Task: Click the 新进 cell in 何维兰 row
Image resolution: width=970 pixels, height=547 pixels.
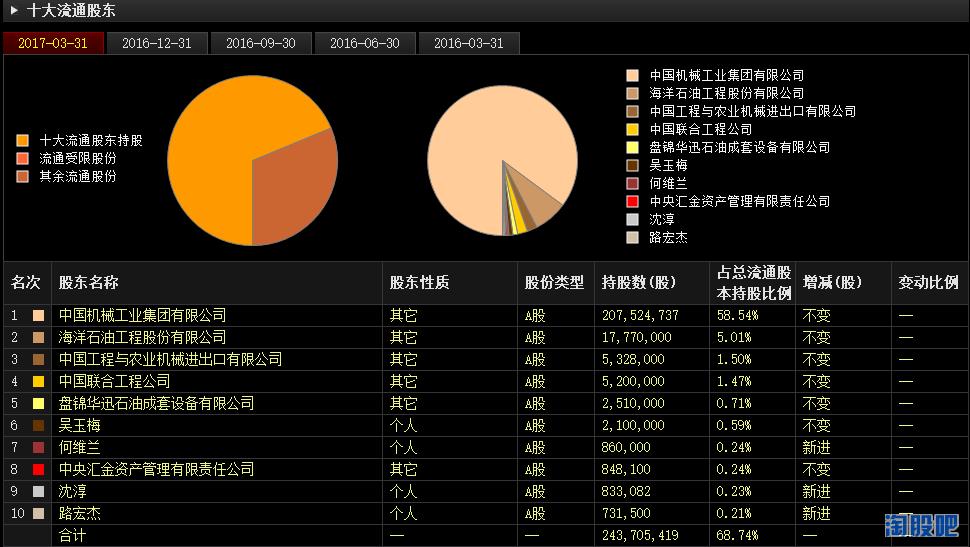Action: (816, 447)
